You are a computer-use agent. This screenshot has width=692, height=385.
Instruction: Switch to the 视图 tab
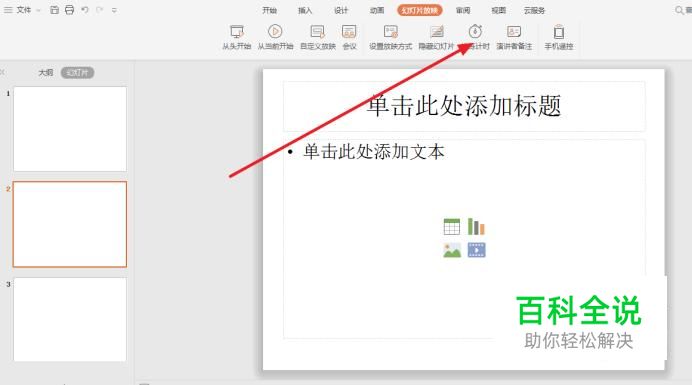pyautogui.click(x=498, y=10)
